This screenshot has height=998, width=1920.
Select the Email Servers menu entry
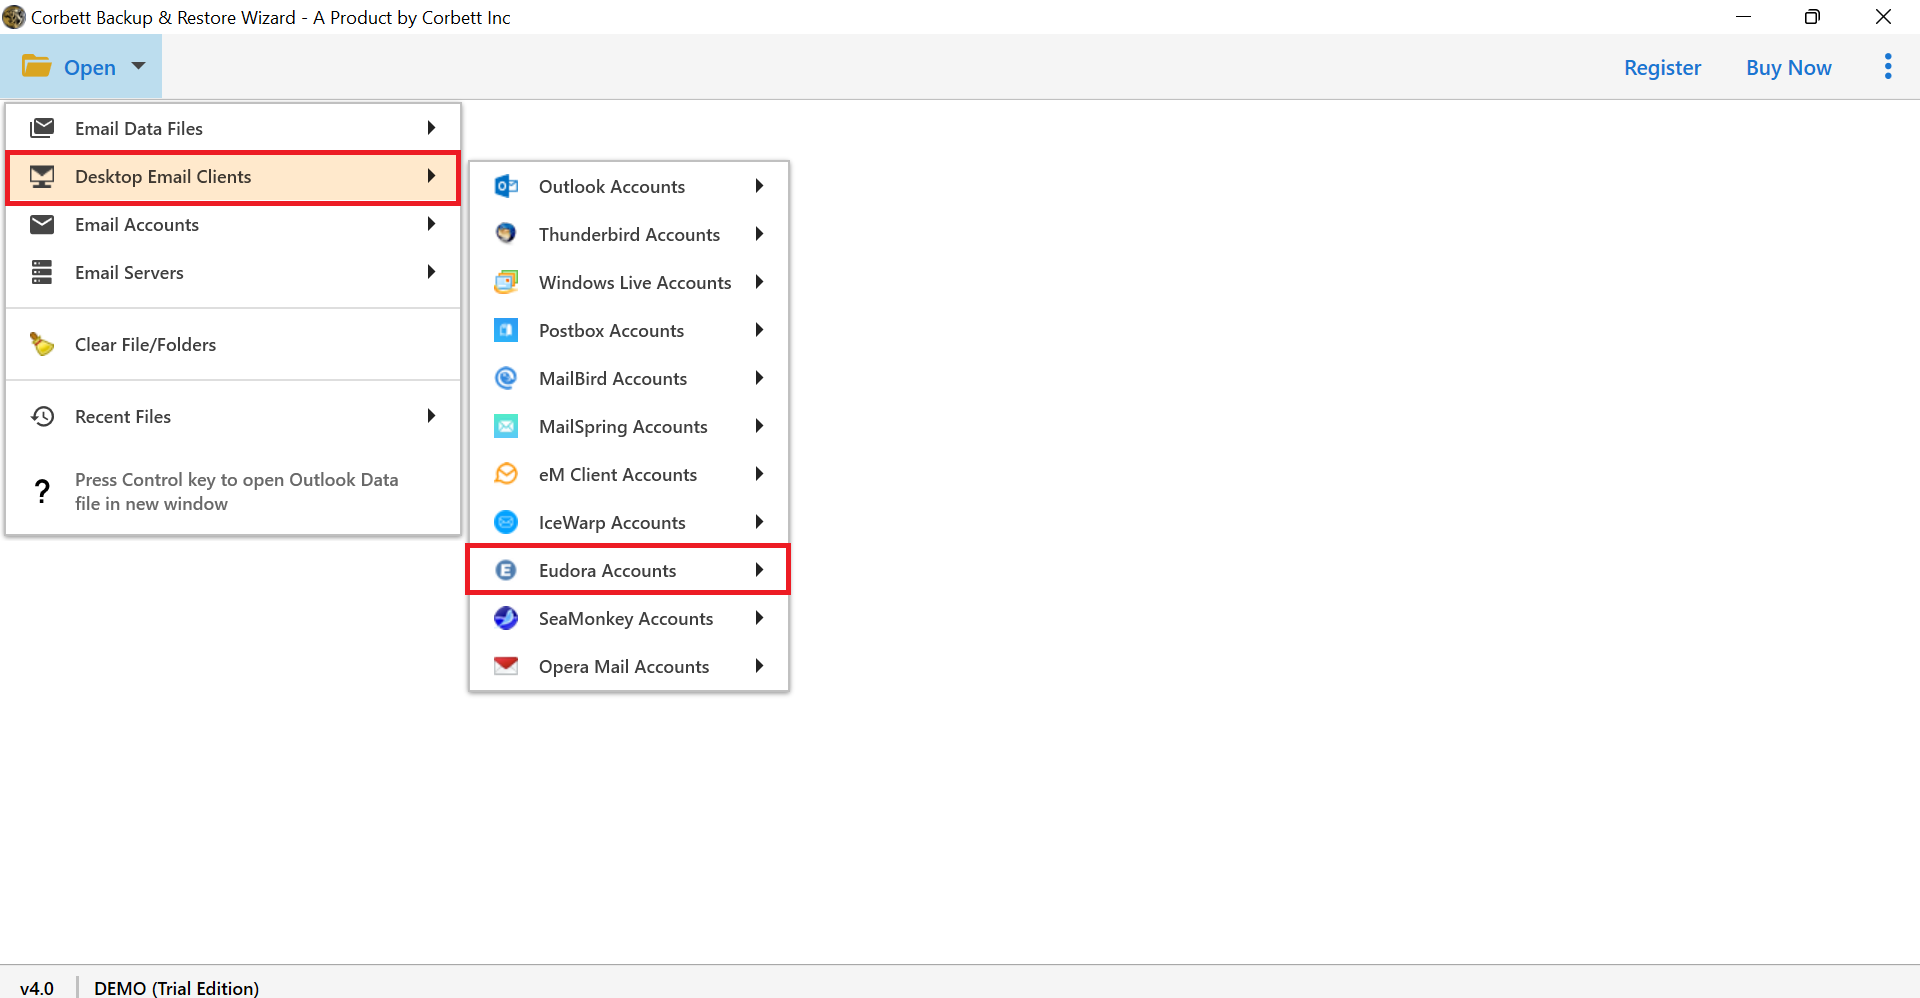coord(233,272)
